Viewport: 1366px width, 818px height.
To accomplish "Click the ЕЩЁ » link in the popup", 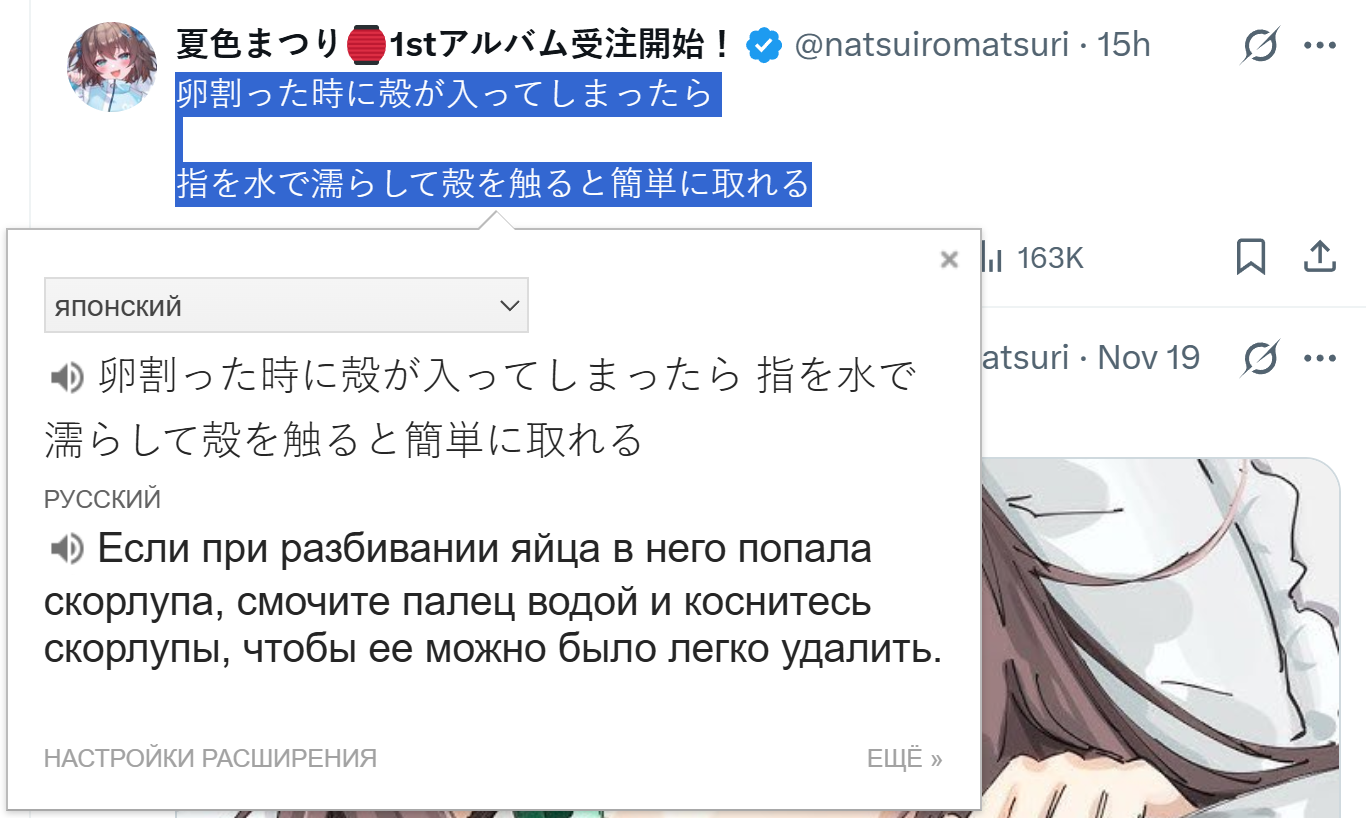I will pyautogui.click(x=905, y=759).
